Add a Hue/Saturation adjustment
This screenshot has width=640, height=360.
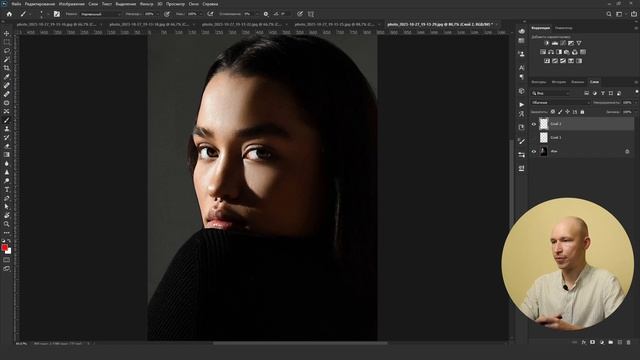(x=543, y=52)
